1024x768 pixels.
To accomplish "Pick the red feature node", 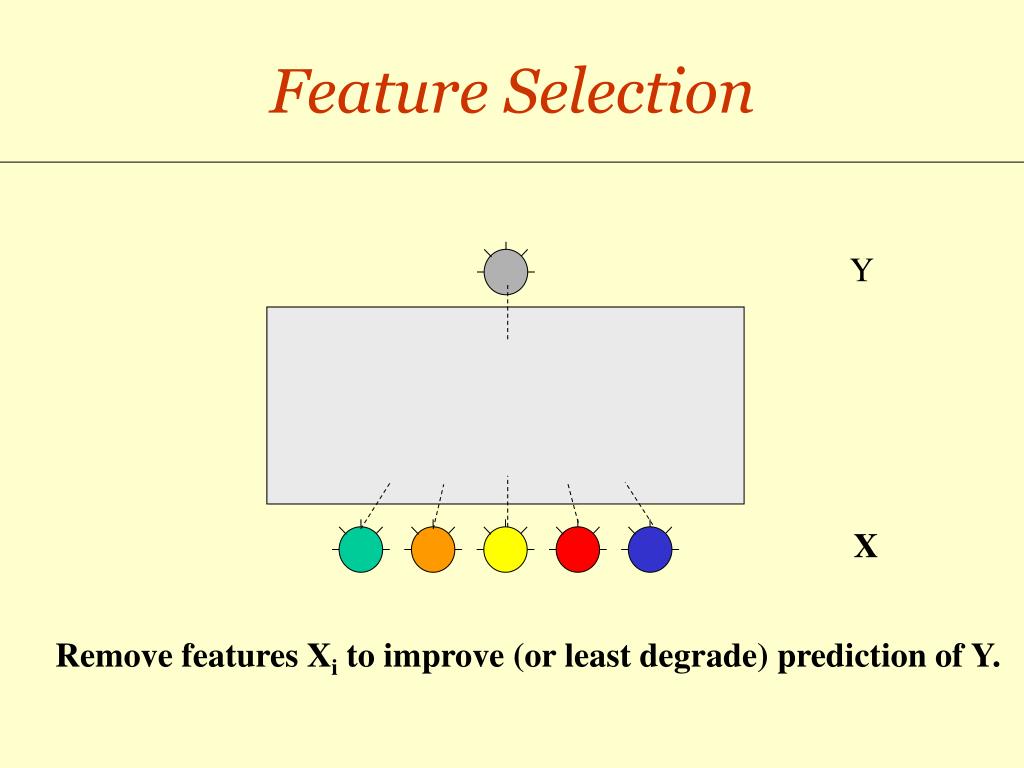I will point(578,550).
